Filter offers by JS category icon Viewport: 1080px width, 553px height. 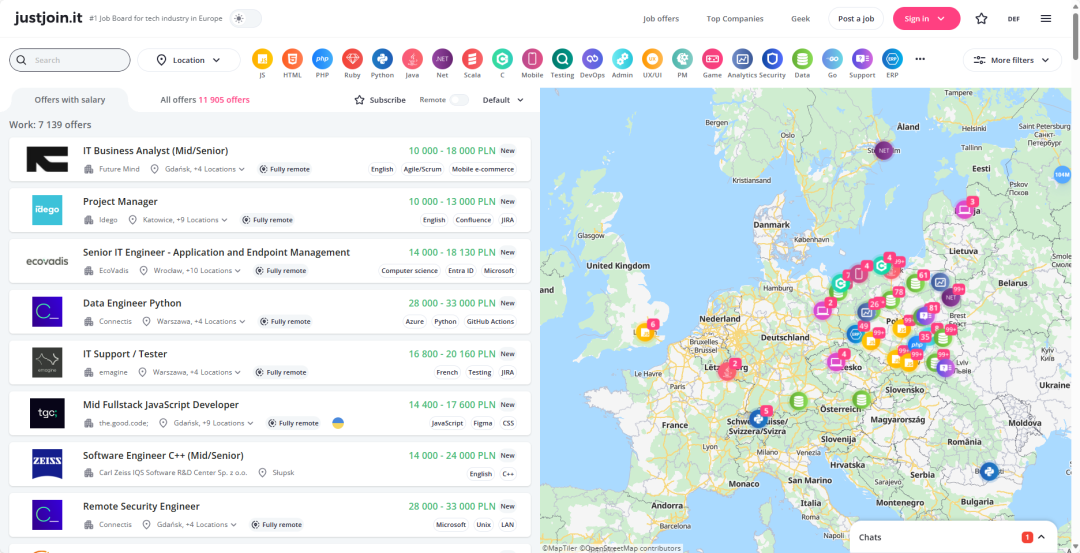[262, 59]
